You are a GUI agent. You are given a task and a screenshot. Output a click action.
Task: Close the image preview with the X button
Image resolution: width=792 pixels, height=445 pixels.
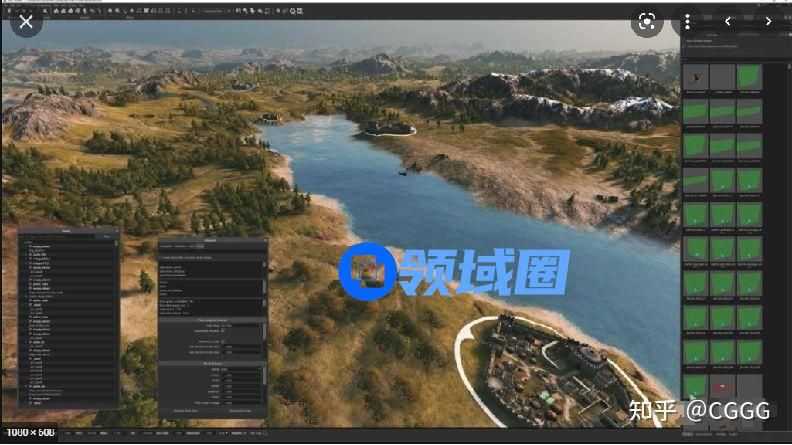point(26,20)
